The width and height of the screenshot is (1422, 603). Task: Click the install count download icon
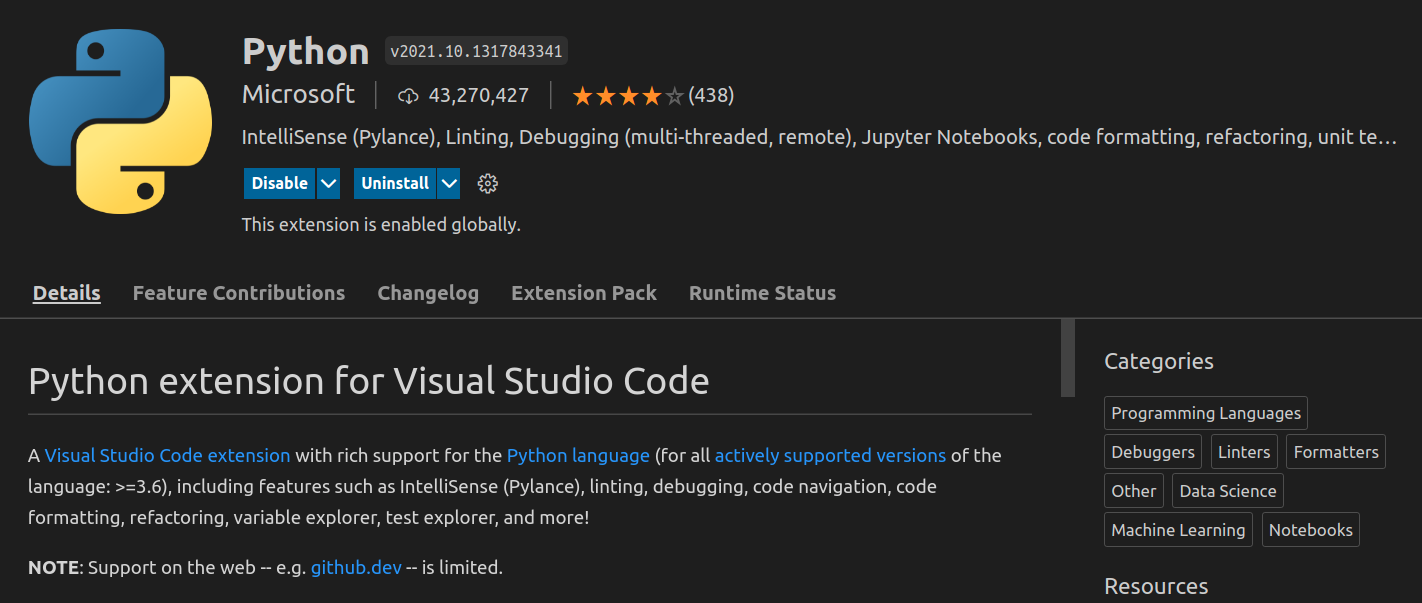click(x=408, y=96)
